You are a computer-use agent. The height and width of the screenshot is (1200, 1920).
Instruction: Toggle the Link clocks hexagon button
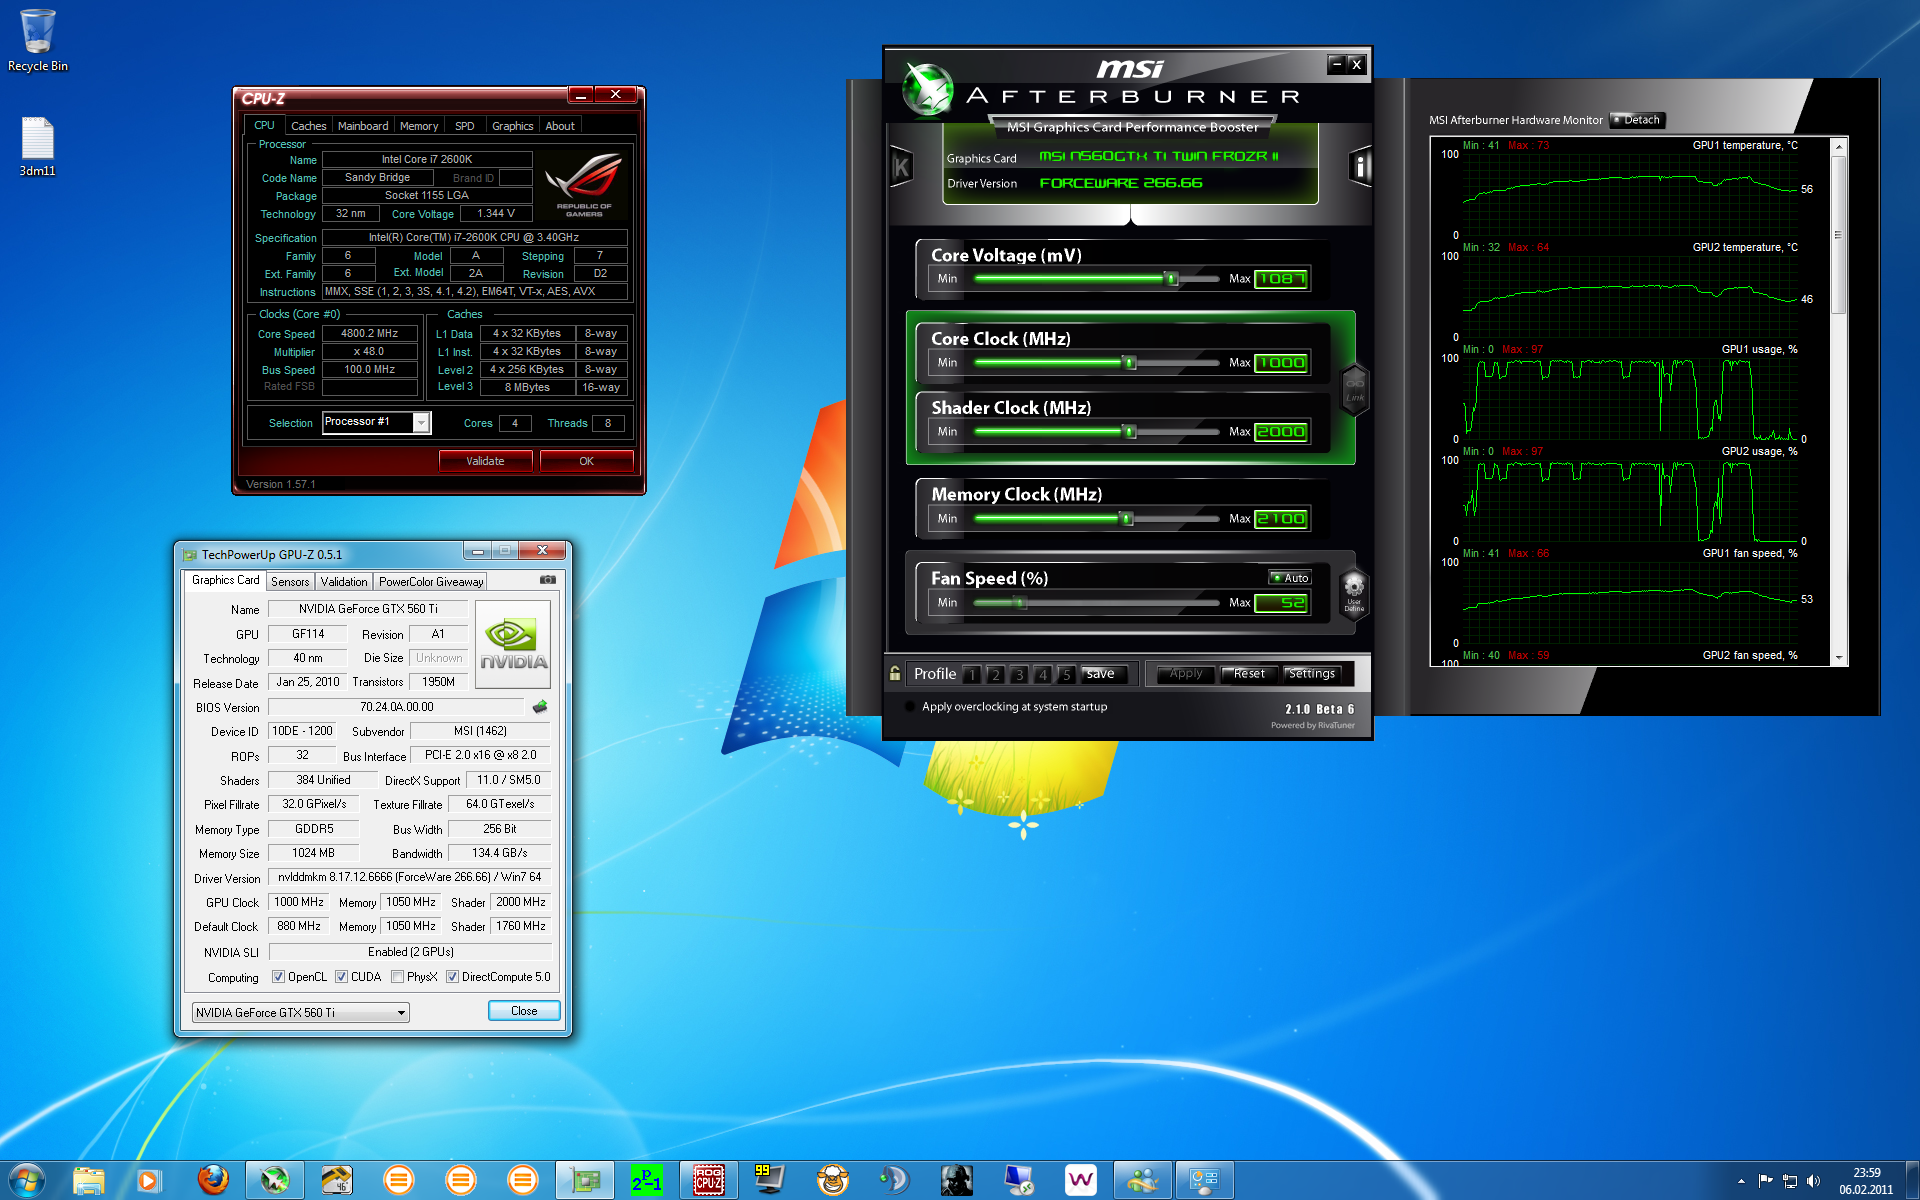(1354, 388)
